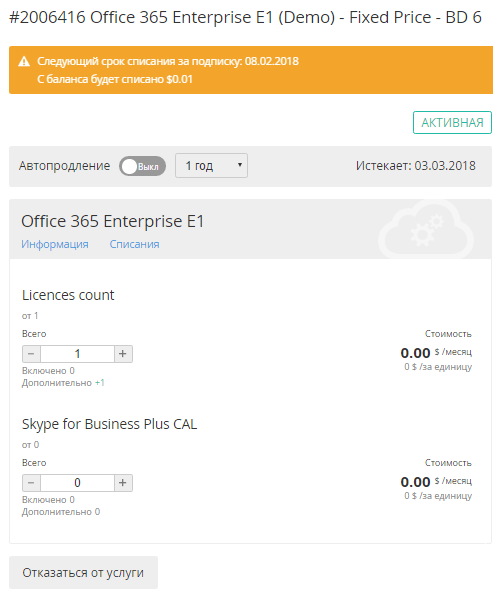Toggle the Автопродление switch

click(x=142, y=166)
